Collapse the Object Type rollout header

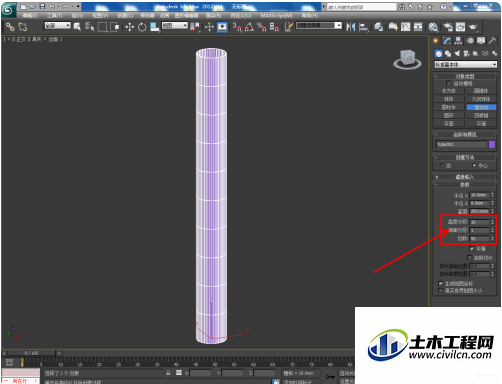(465, 76)
